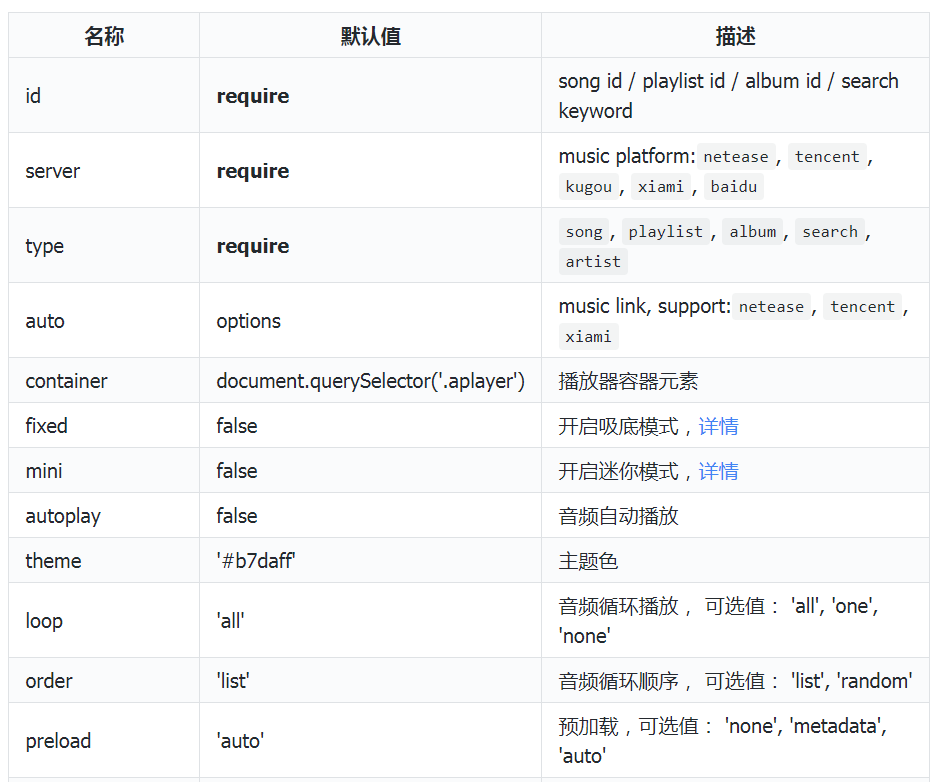Click the tencent tag in the auto row

tap(862, 307)
